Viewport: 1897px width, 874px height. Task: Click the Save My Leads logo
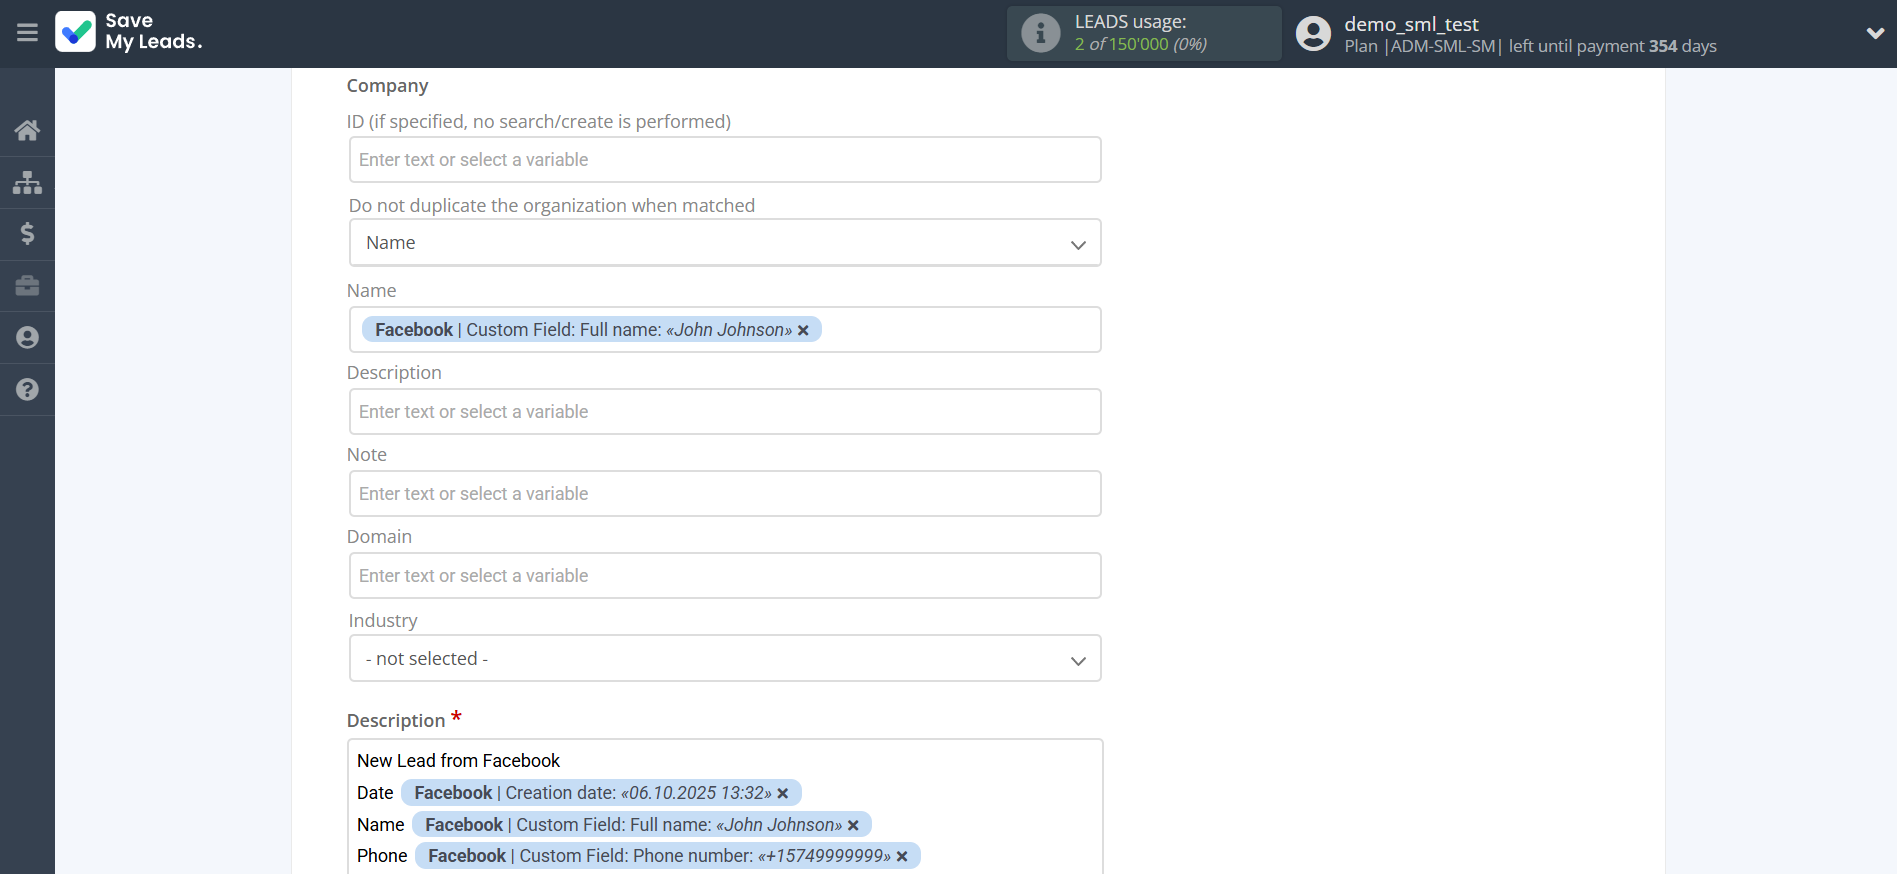click(129, 32)
